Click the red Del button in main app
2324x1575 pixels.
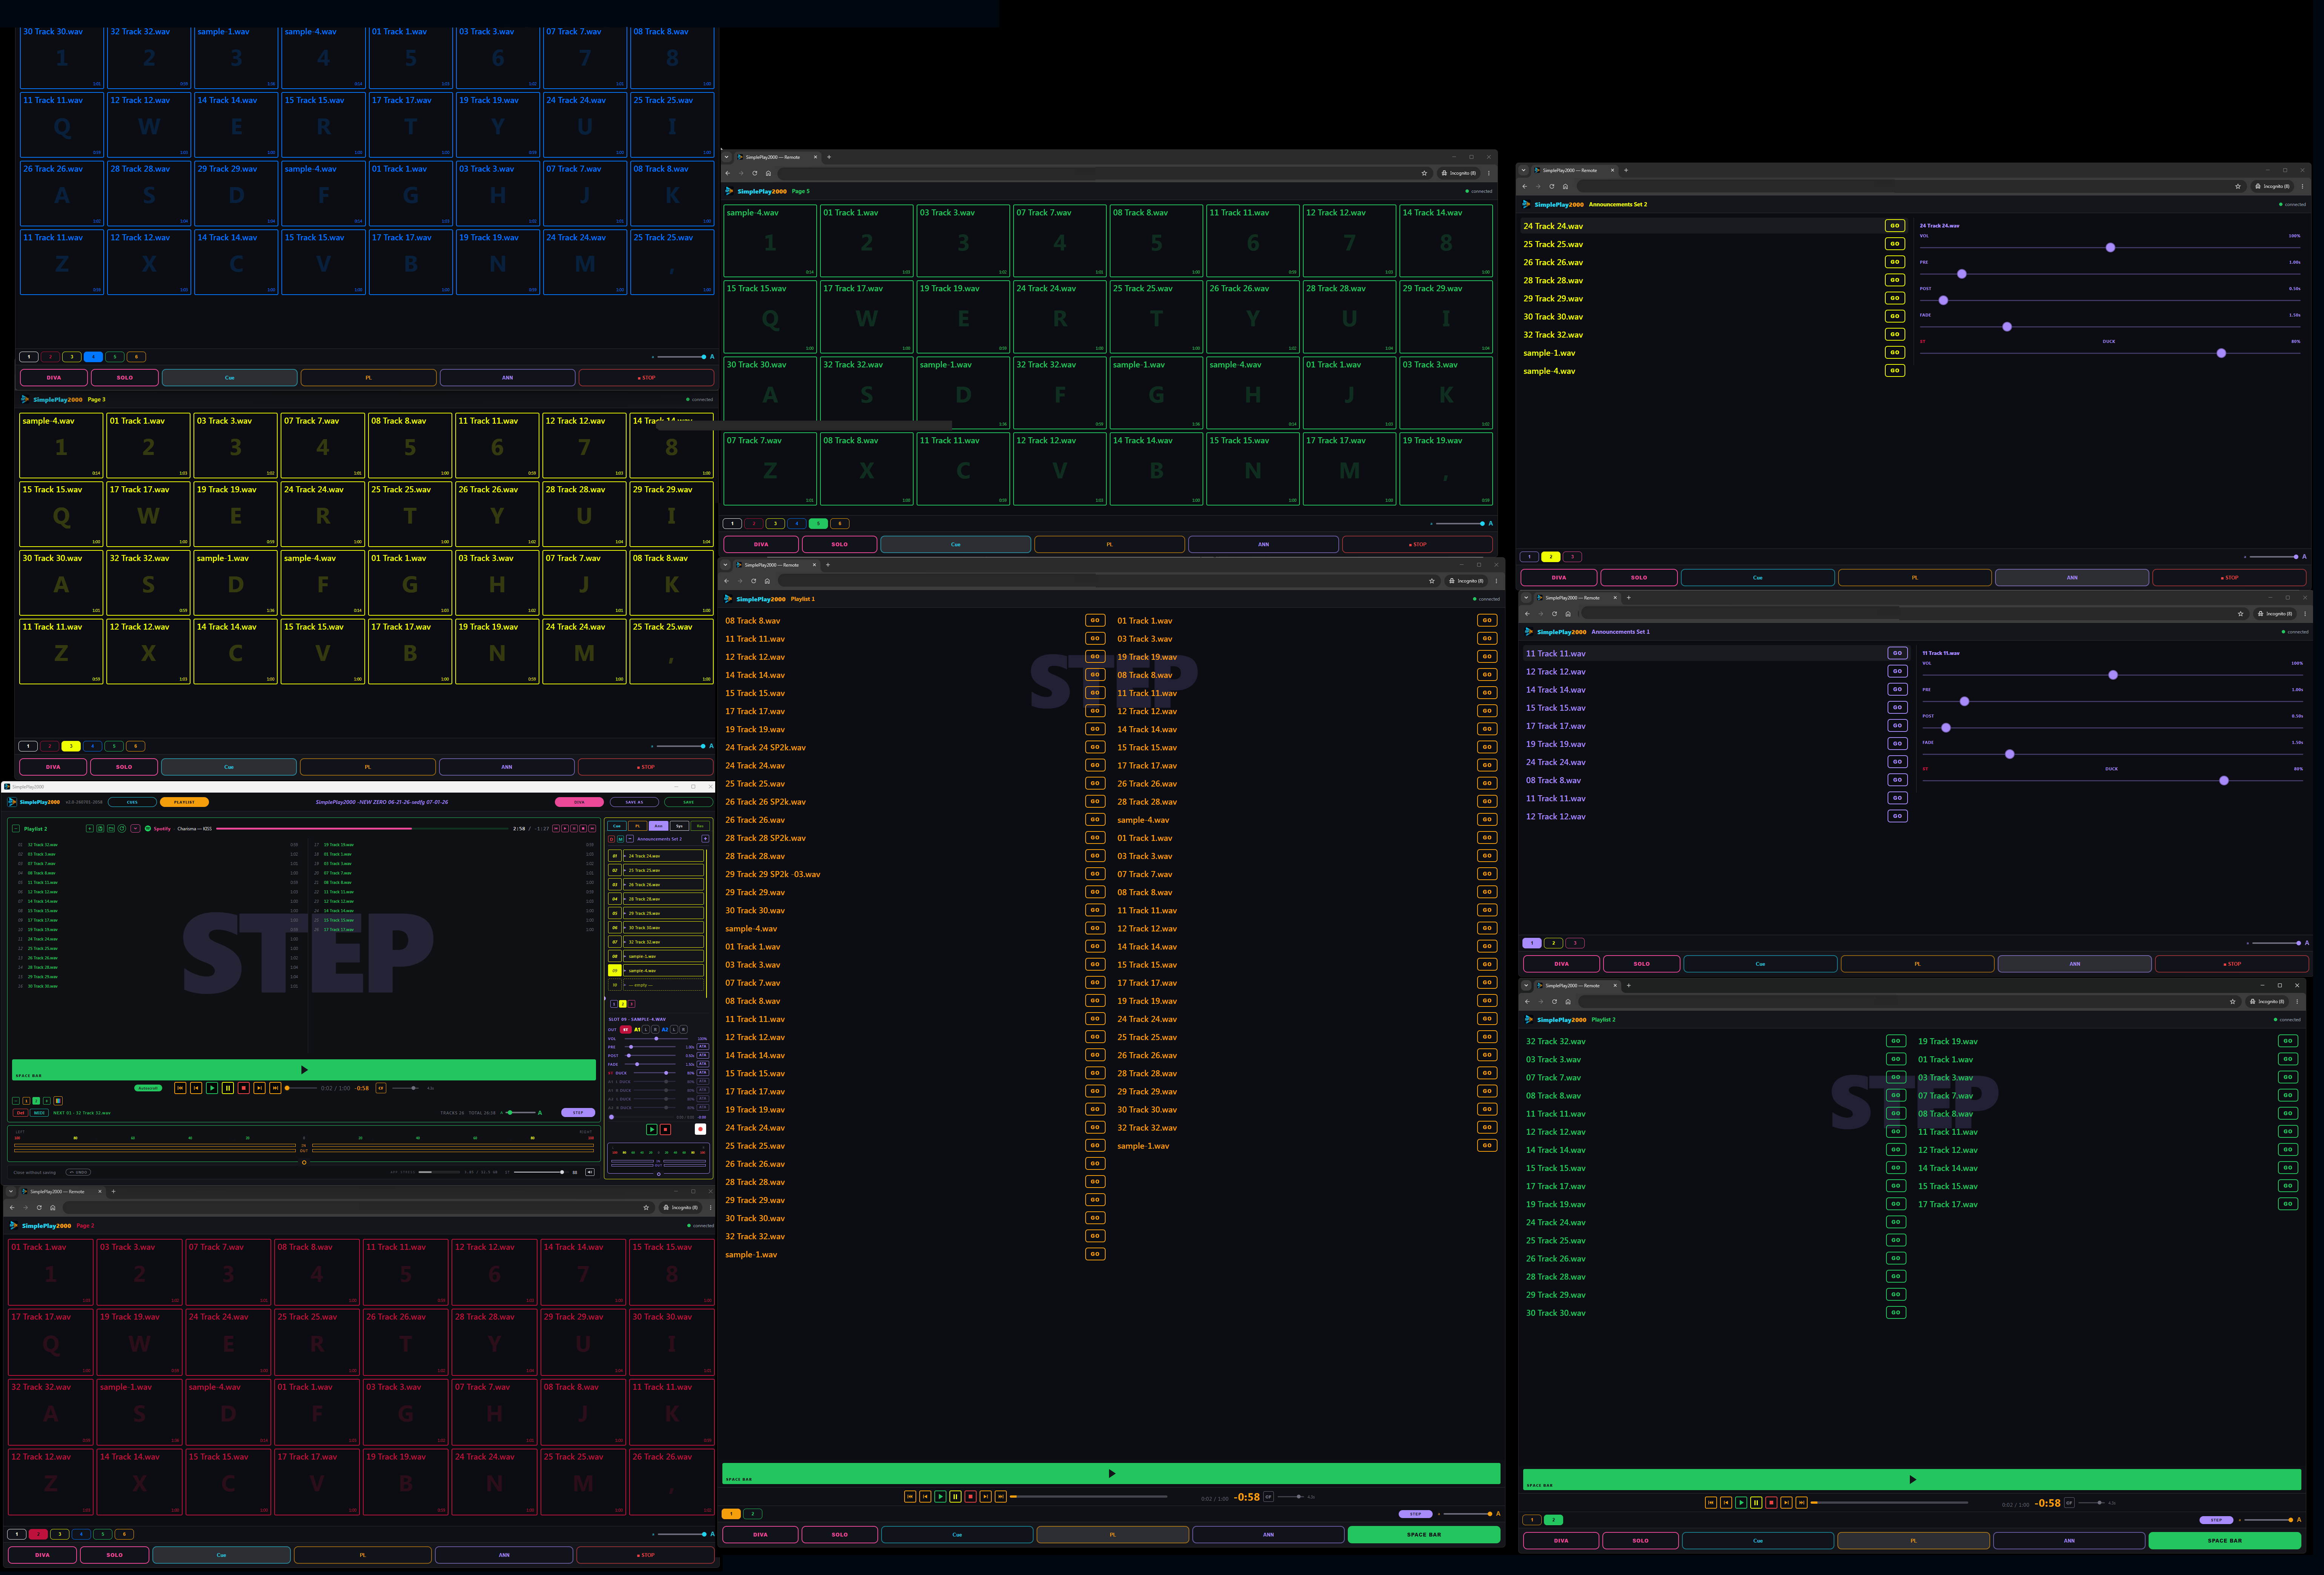pyautogui.click(x=20, y=1113)
